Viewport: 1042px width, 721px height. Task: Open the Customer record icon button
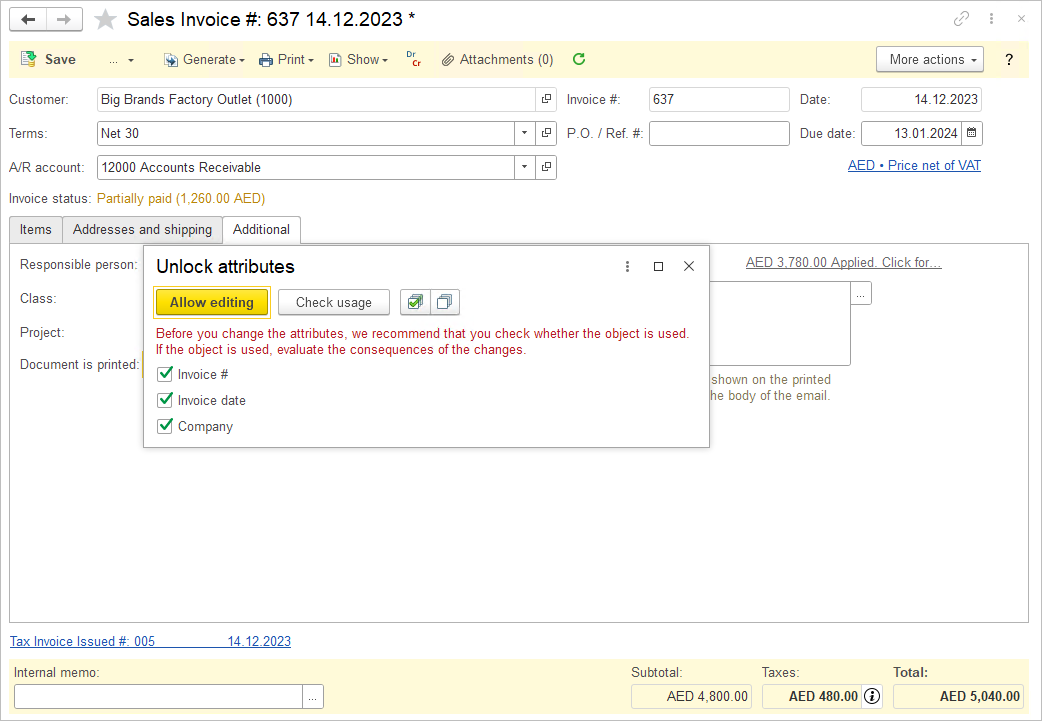(x=546, y=100)
